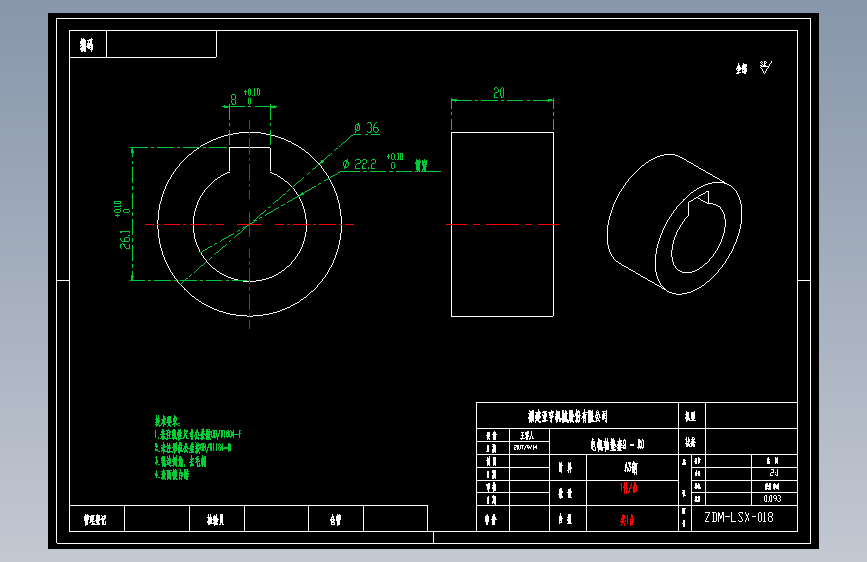Select the weight value 0.093
This screenshot has height=562, width=867.
pyautogui.click(x=772, y=498)
